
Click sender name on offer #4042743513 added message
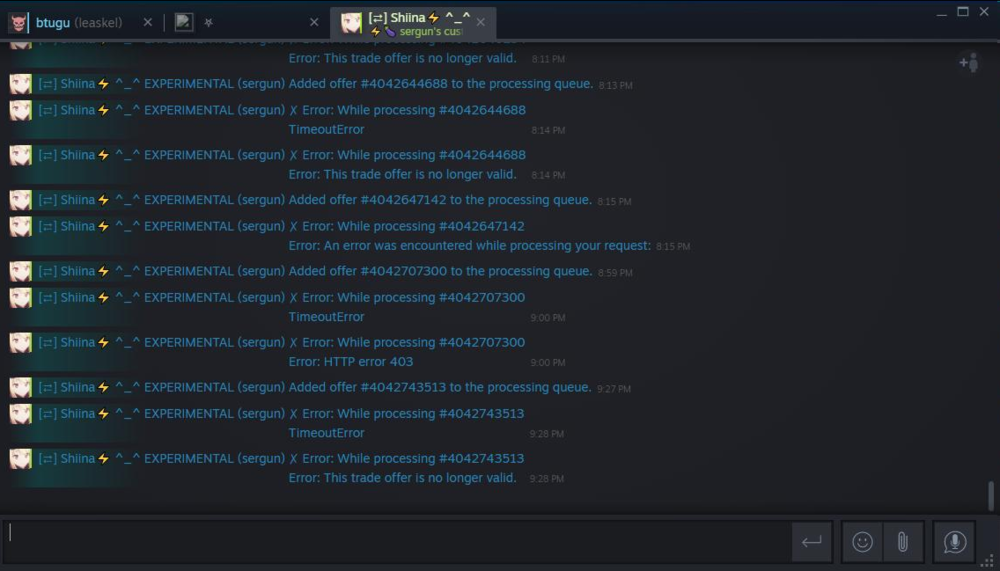pyautogui.click(x=161, y=388)
